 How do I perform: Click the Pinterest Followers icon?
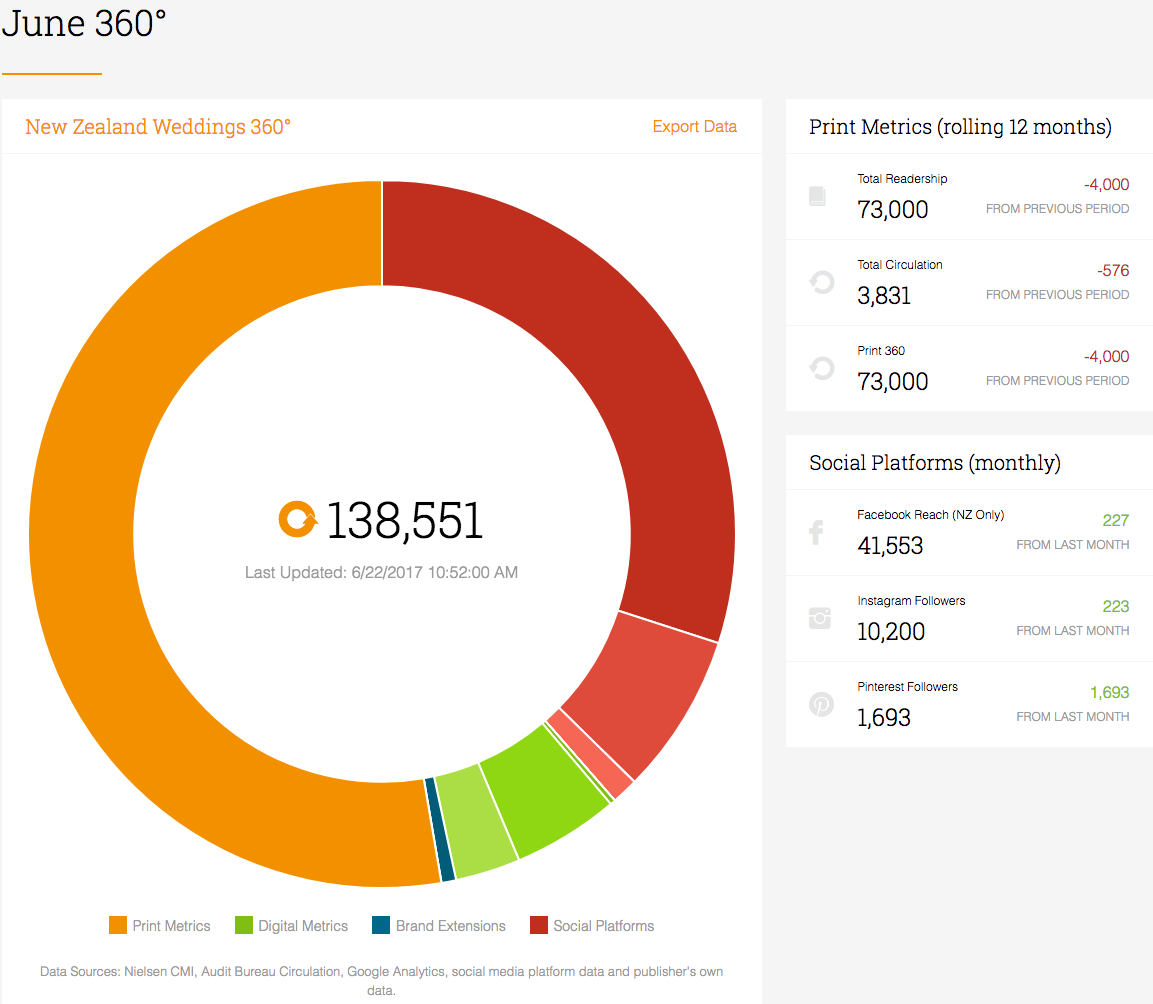[x=821, y=704]
